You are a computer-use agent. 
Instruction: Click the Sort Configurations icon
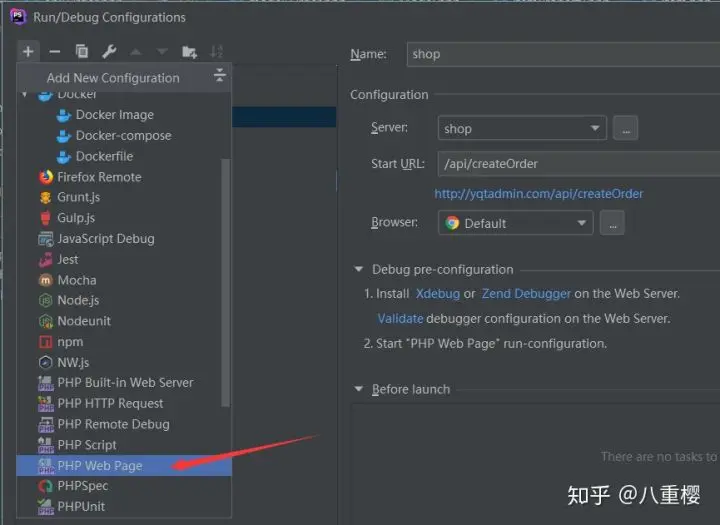pyautogui.click(x=216, y=52)
